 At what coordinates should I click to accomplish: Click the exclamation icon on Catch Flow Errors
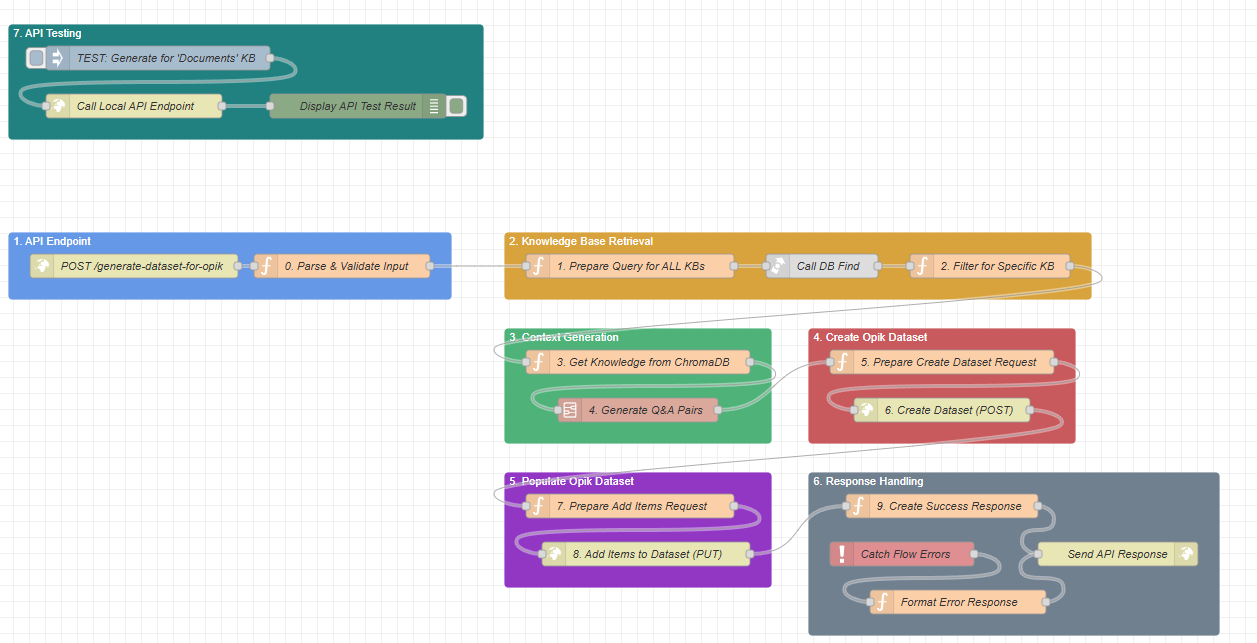(x=842, y=554)
